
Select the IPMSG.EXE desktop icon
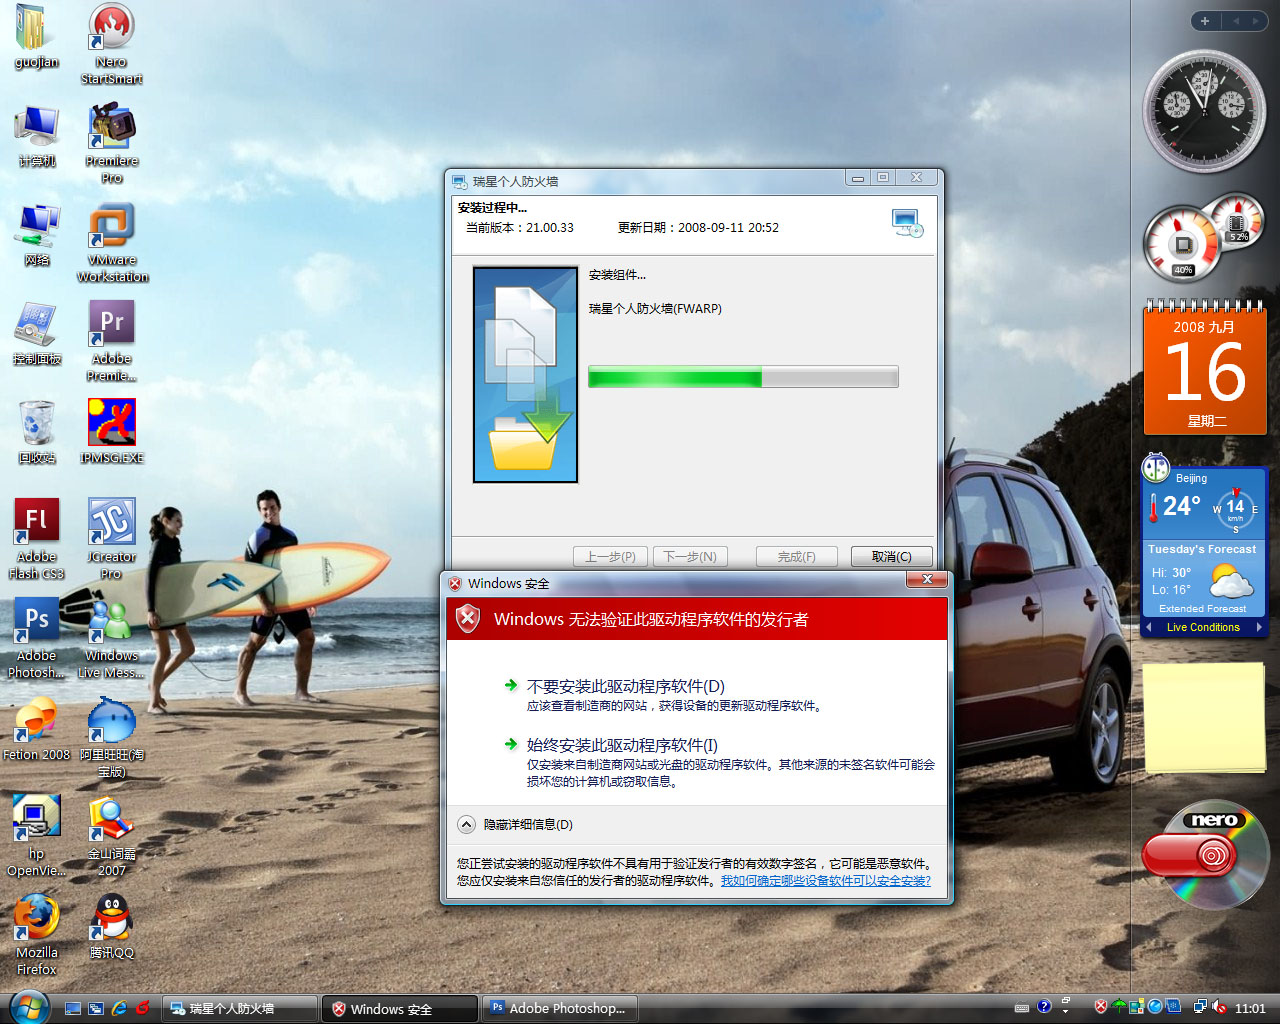point(112,432)
